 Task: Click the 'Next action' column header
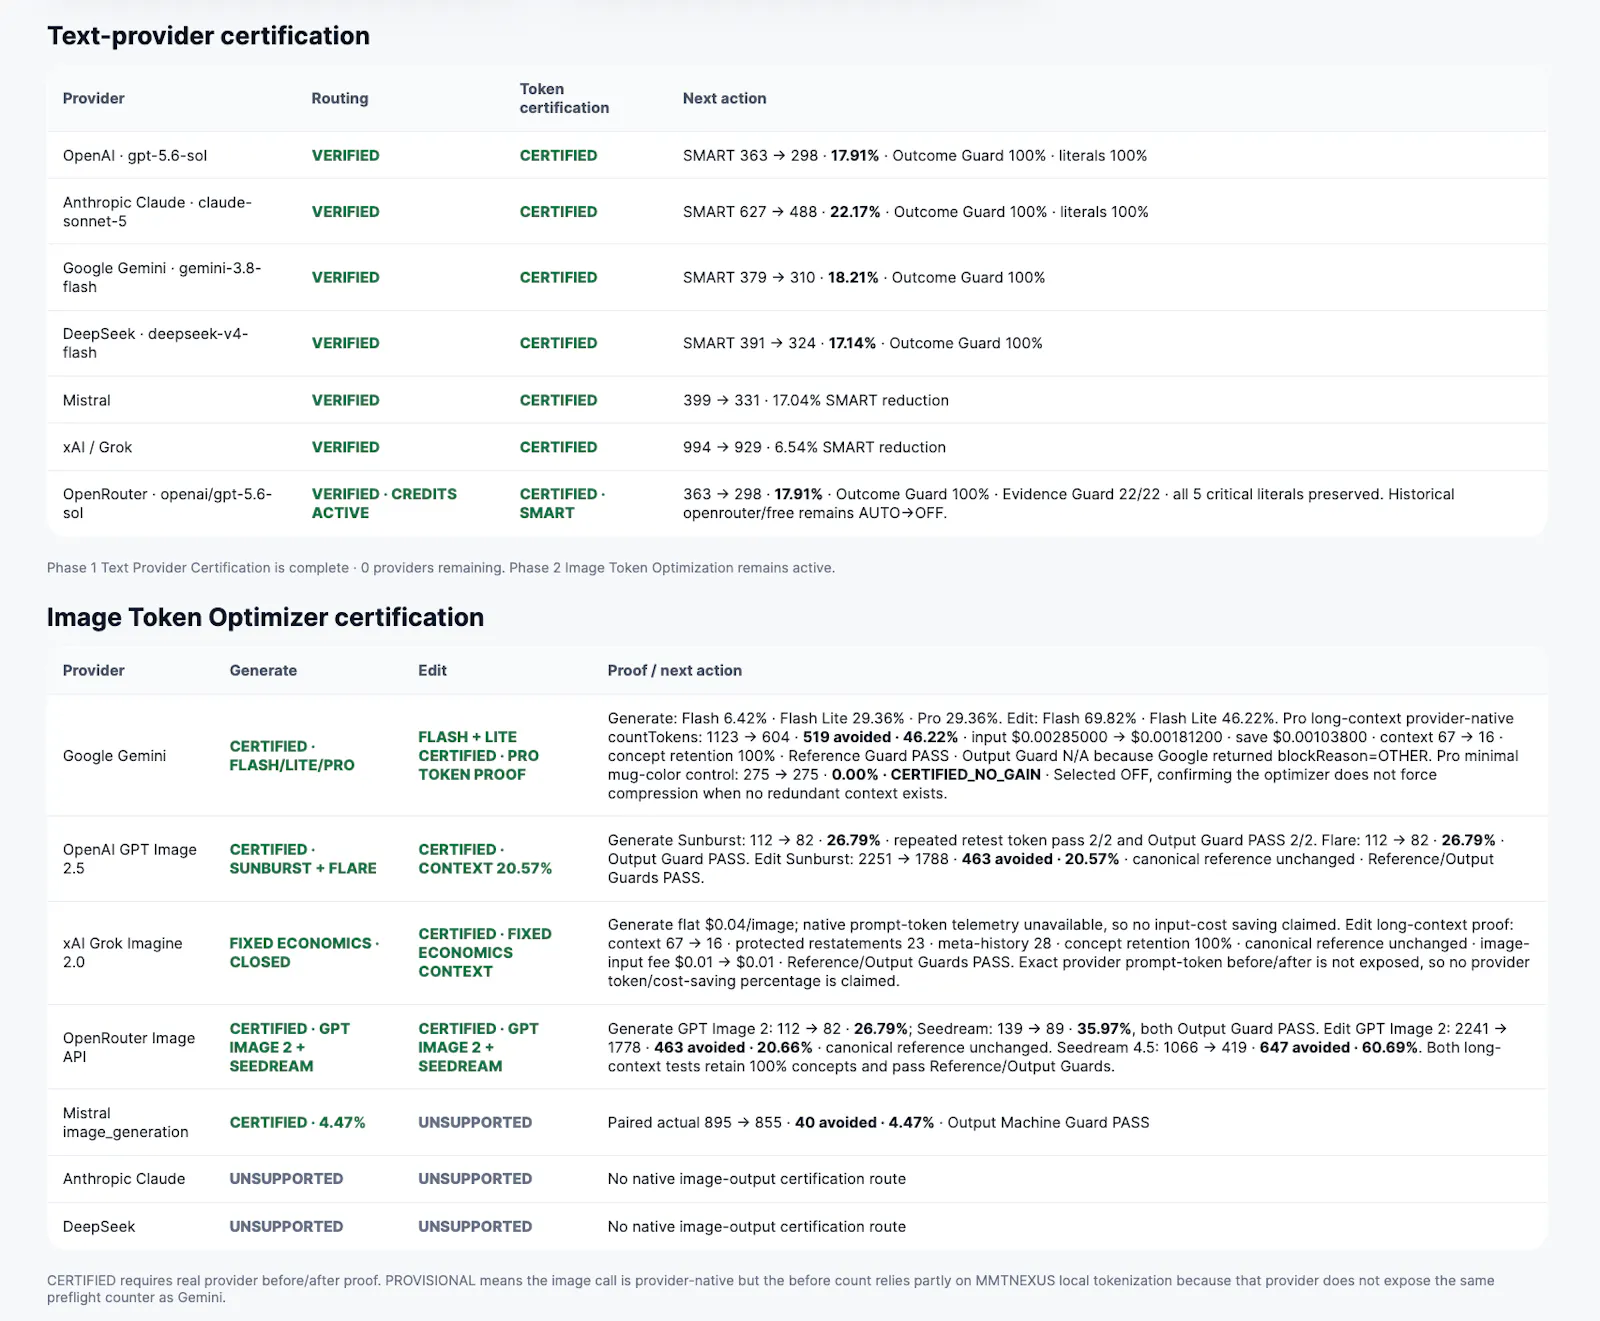pos(724,98)
